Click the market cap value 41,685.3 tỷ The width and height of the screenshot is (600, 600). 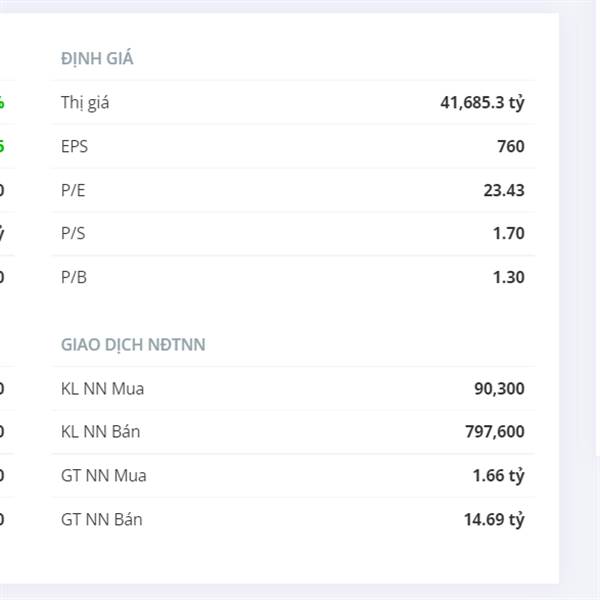(482, 103)
